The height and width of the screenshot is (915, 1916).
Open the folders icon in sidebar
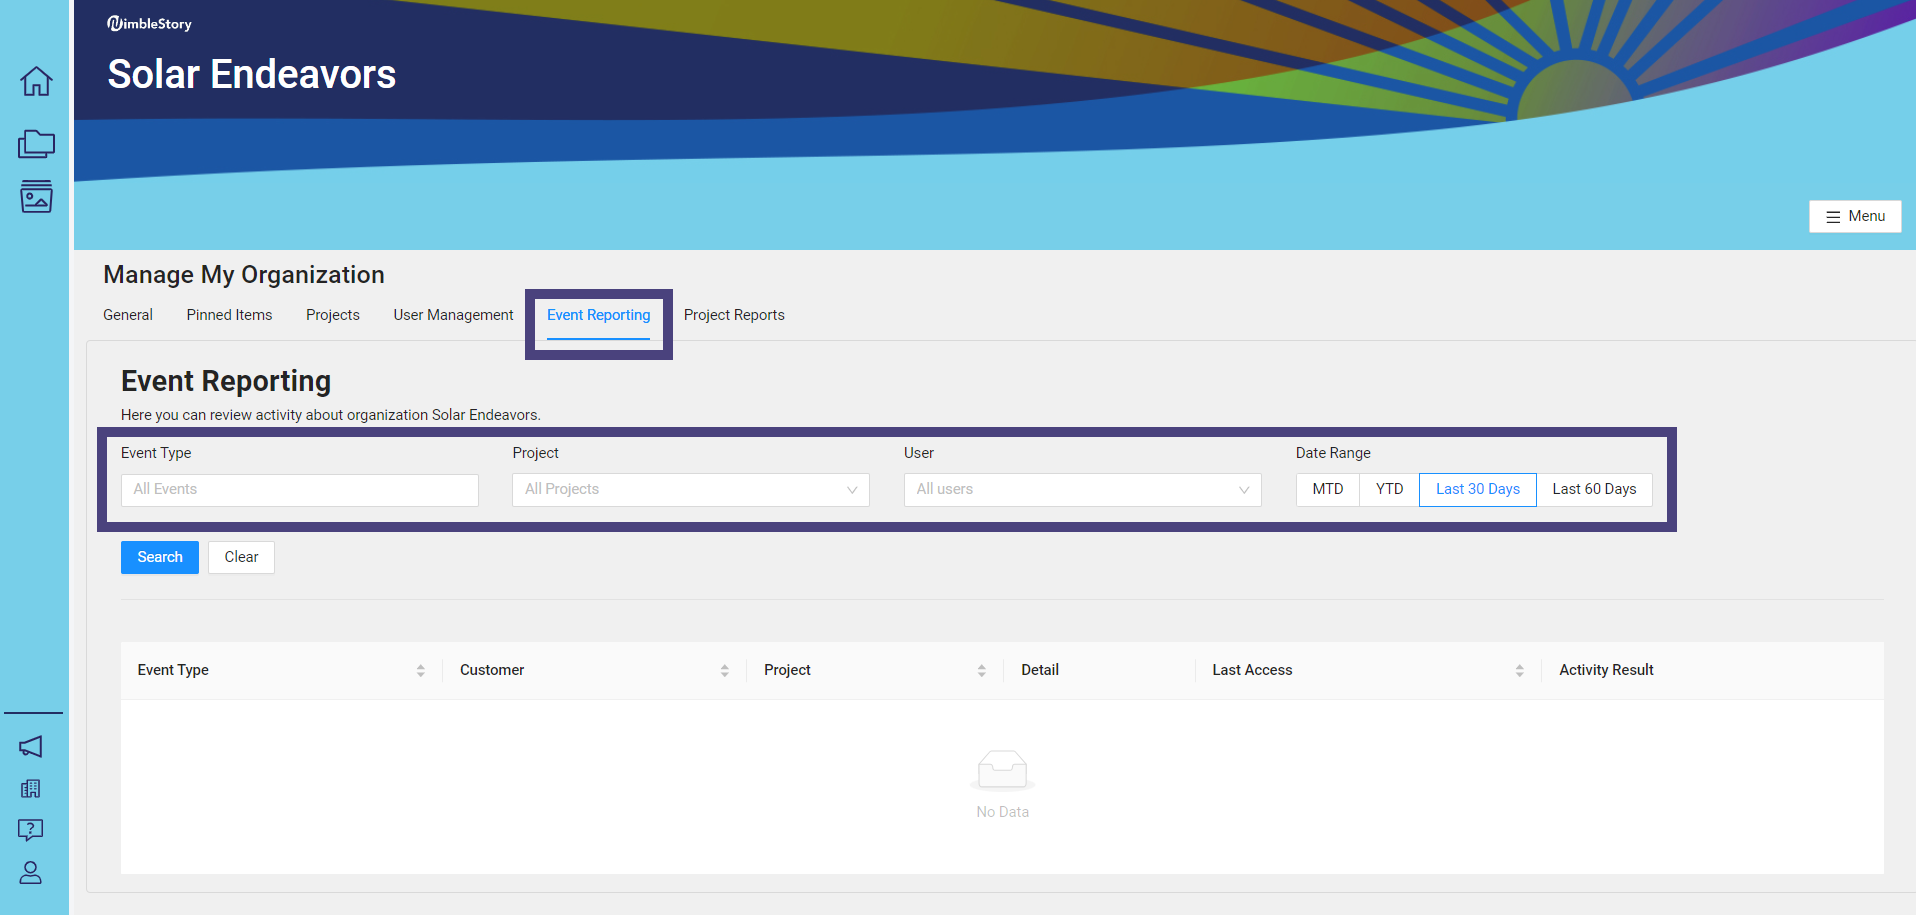36,144
